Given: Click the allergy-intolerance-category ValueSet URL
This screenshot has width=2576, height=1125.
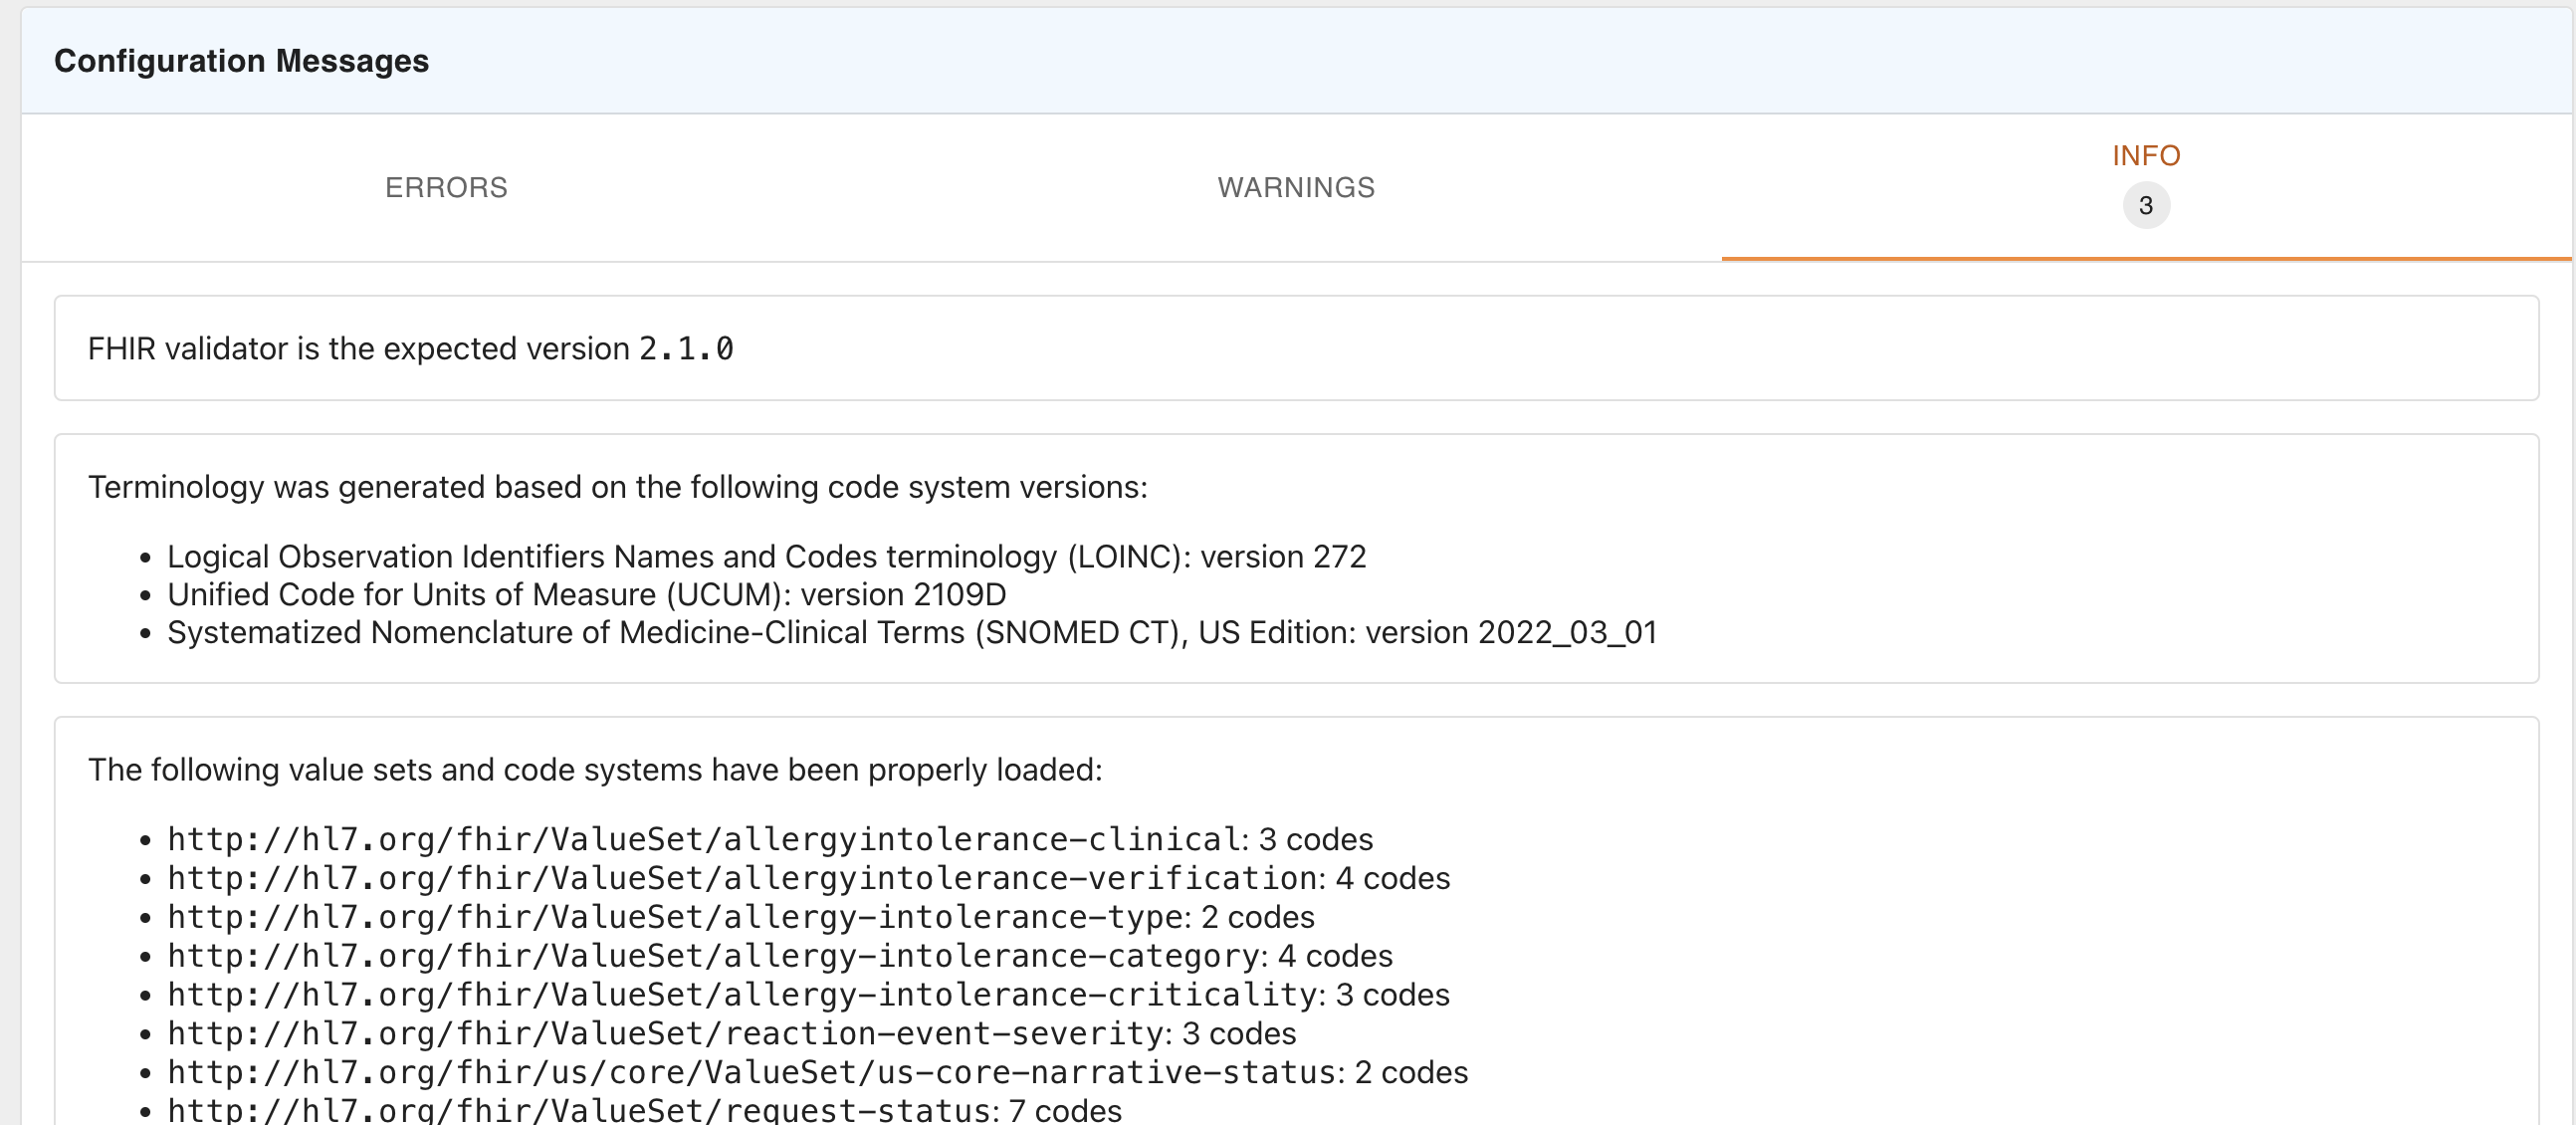Looking at the screenshot, I should click(714, 956).
